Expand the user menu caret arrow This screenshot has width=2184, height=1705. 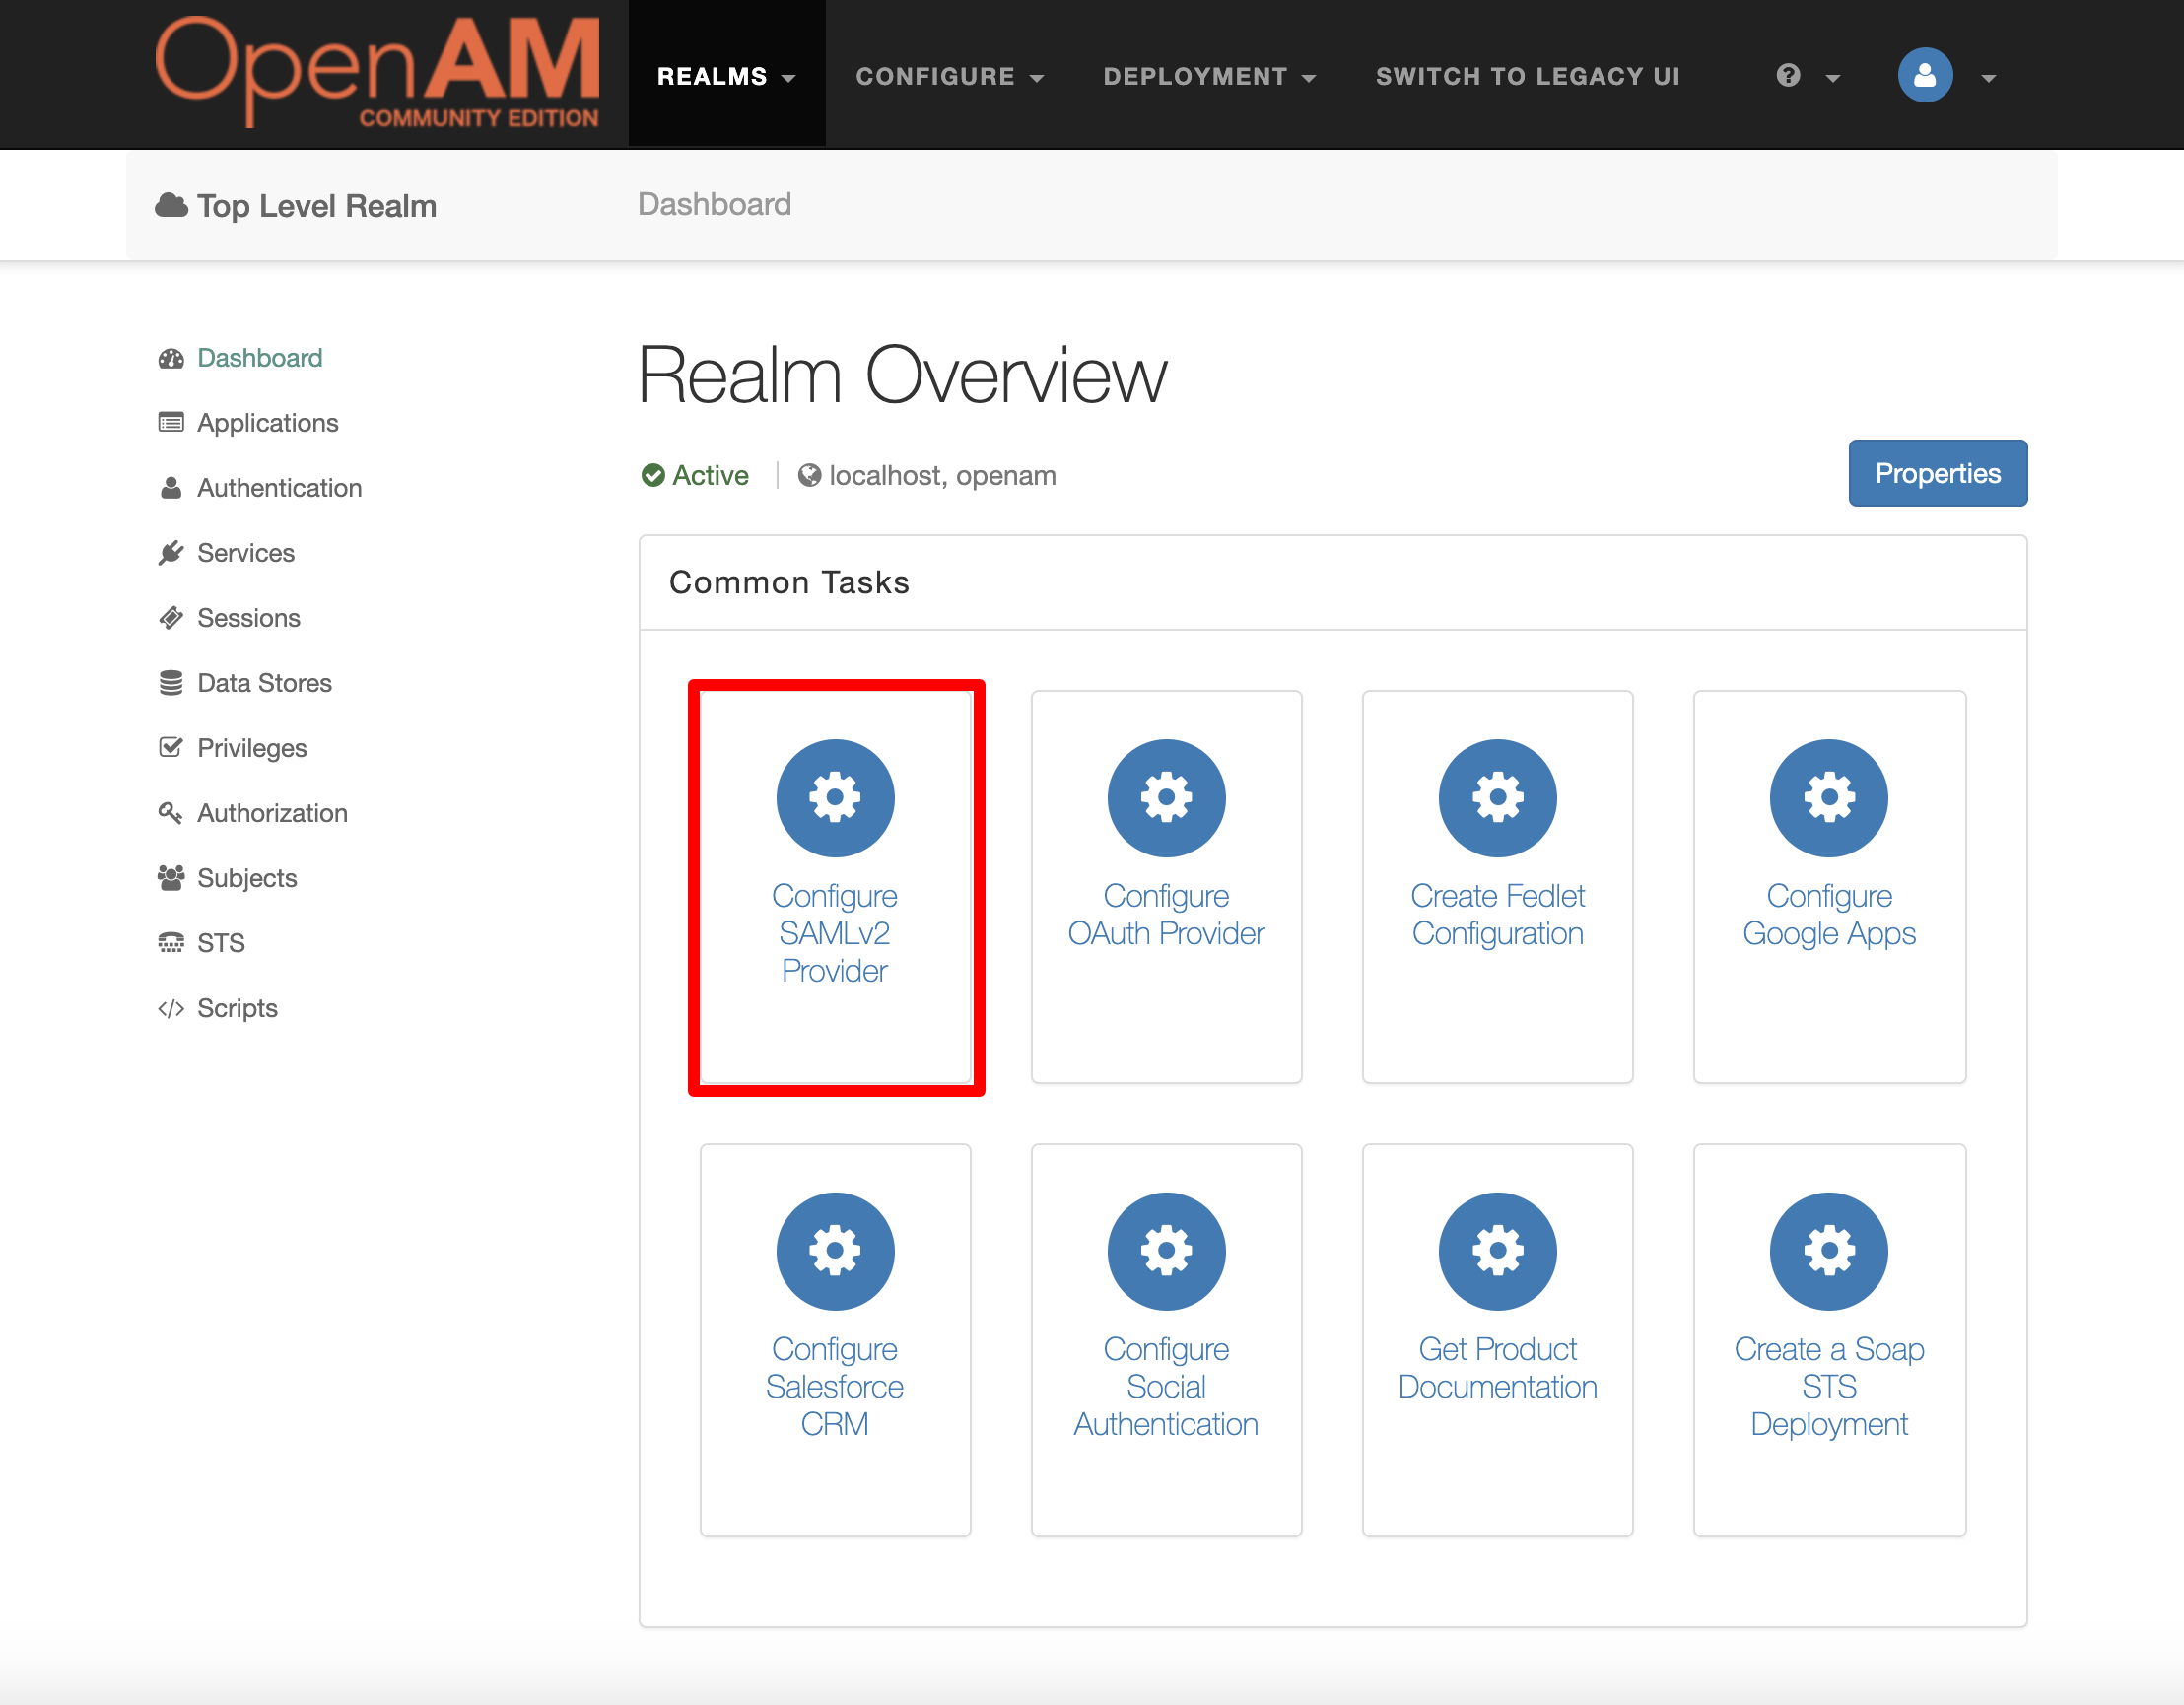point(1988,78)
